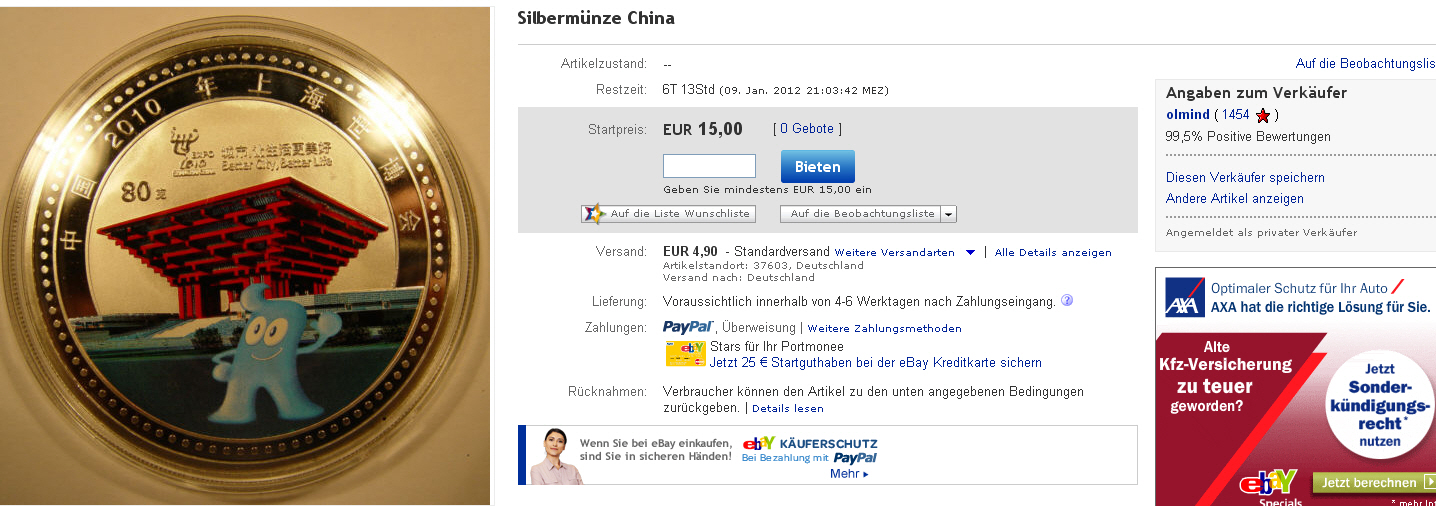Click Auf die Liste Wunschliste button
This screenshot has height=506, width=1436.
click(x=668, y=214)
